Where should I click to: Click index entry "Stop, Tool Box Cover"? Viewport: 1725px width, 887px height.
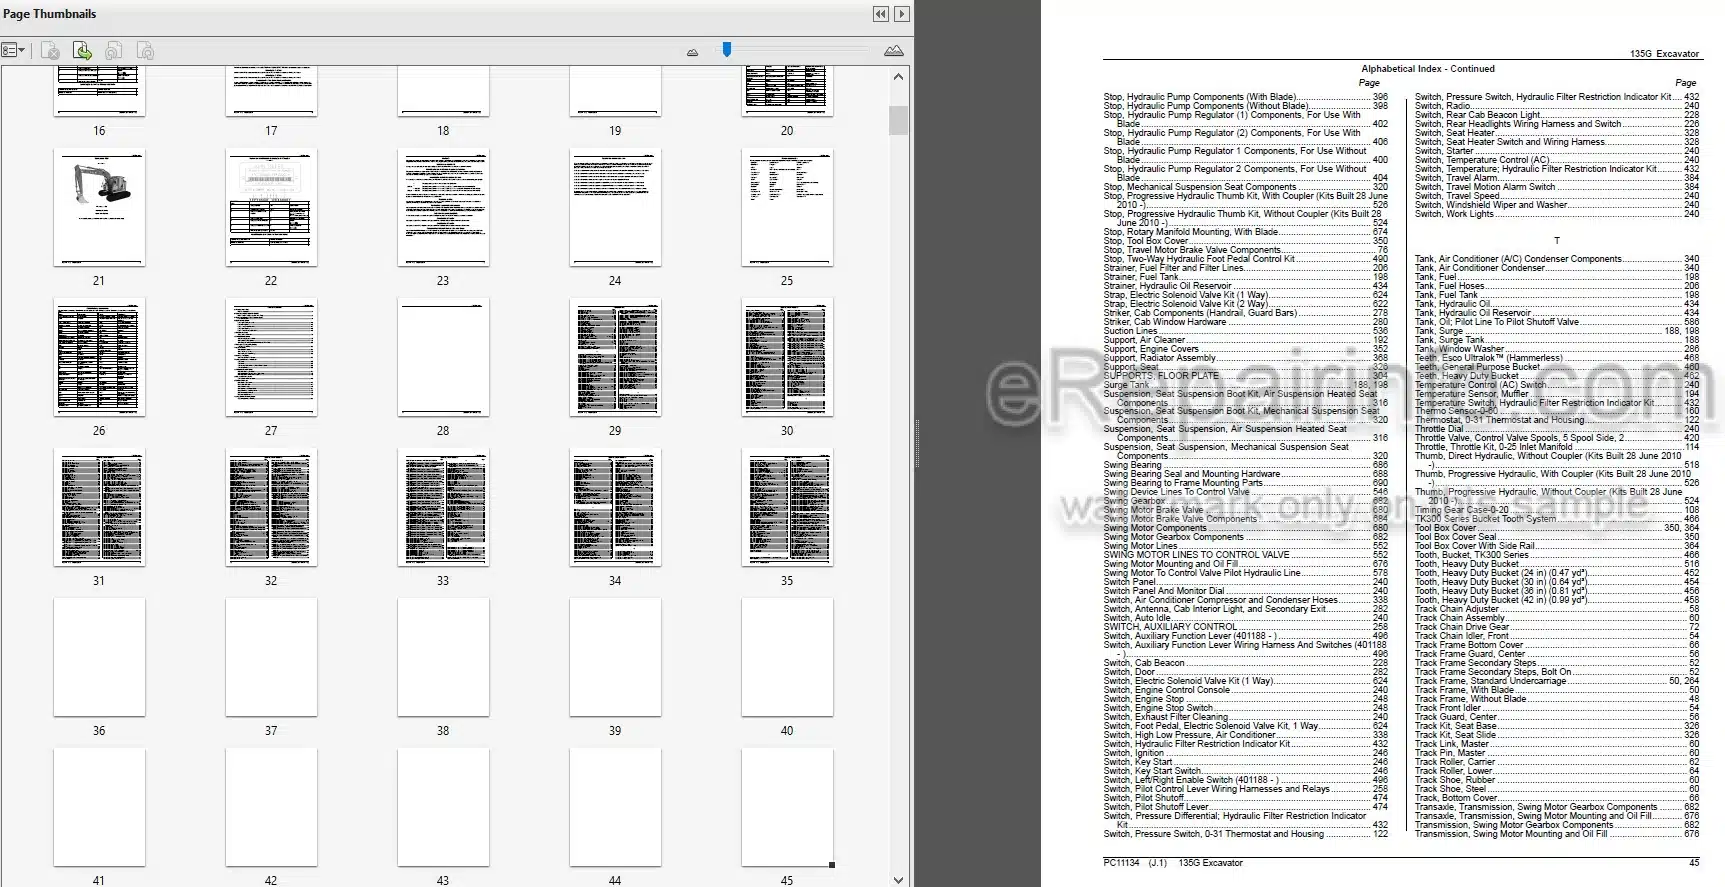coord(1246,241)
